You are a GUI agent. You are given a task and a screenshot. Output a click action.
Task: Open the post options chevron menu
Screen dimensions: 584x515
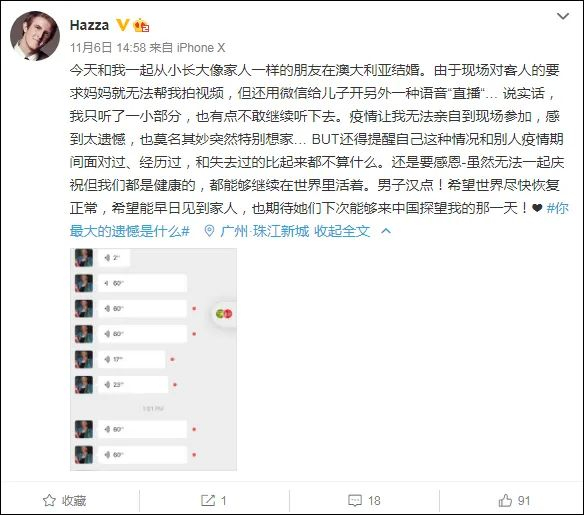tap(562, 16)
